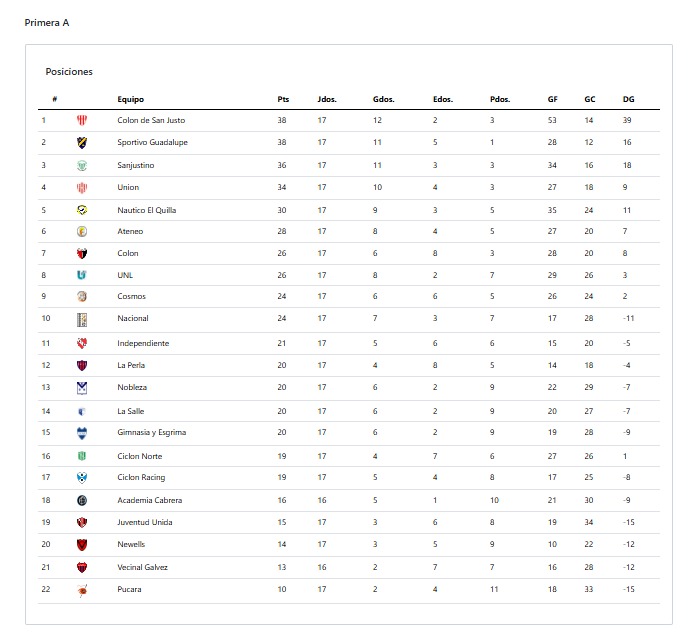Viewport: 690px width, 643px height.
Task: Click the Academia Cabrera round badge
Action: (x=82, y=500)
